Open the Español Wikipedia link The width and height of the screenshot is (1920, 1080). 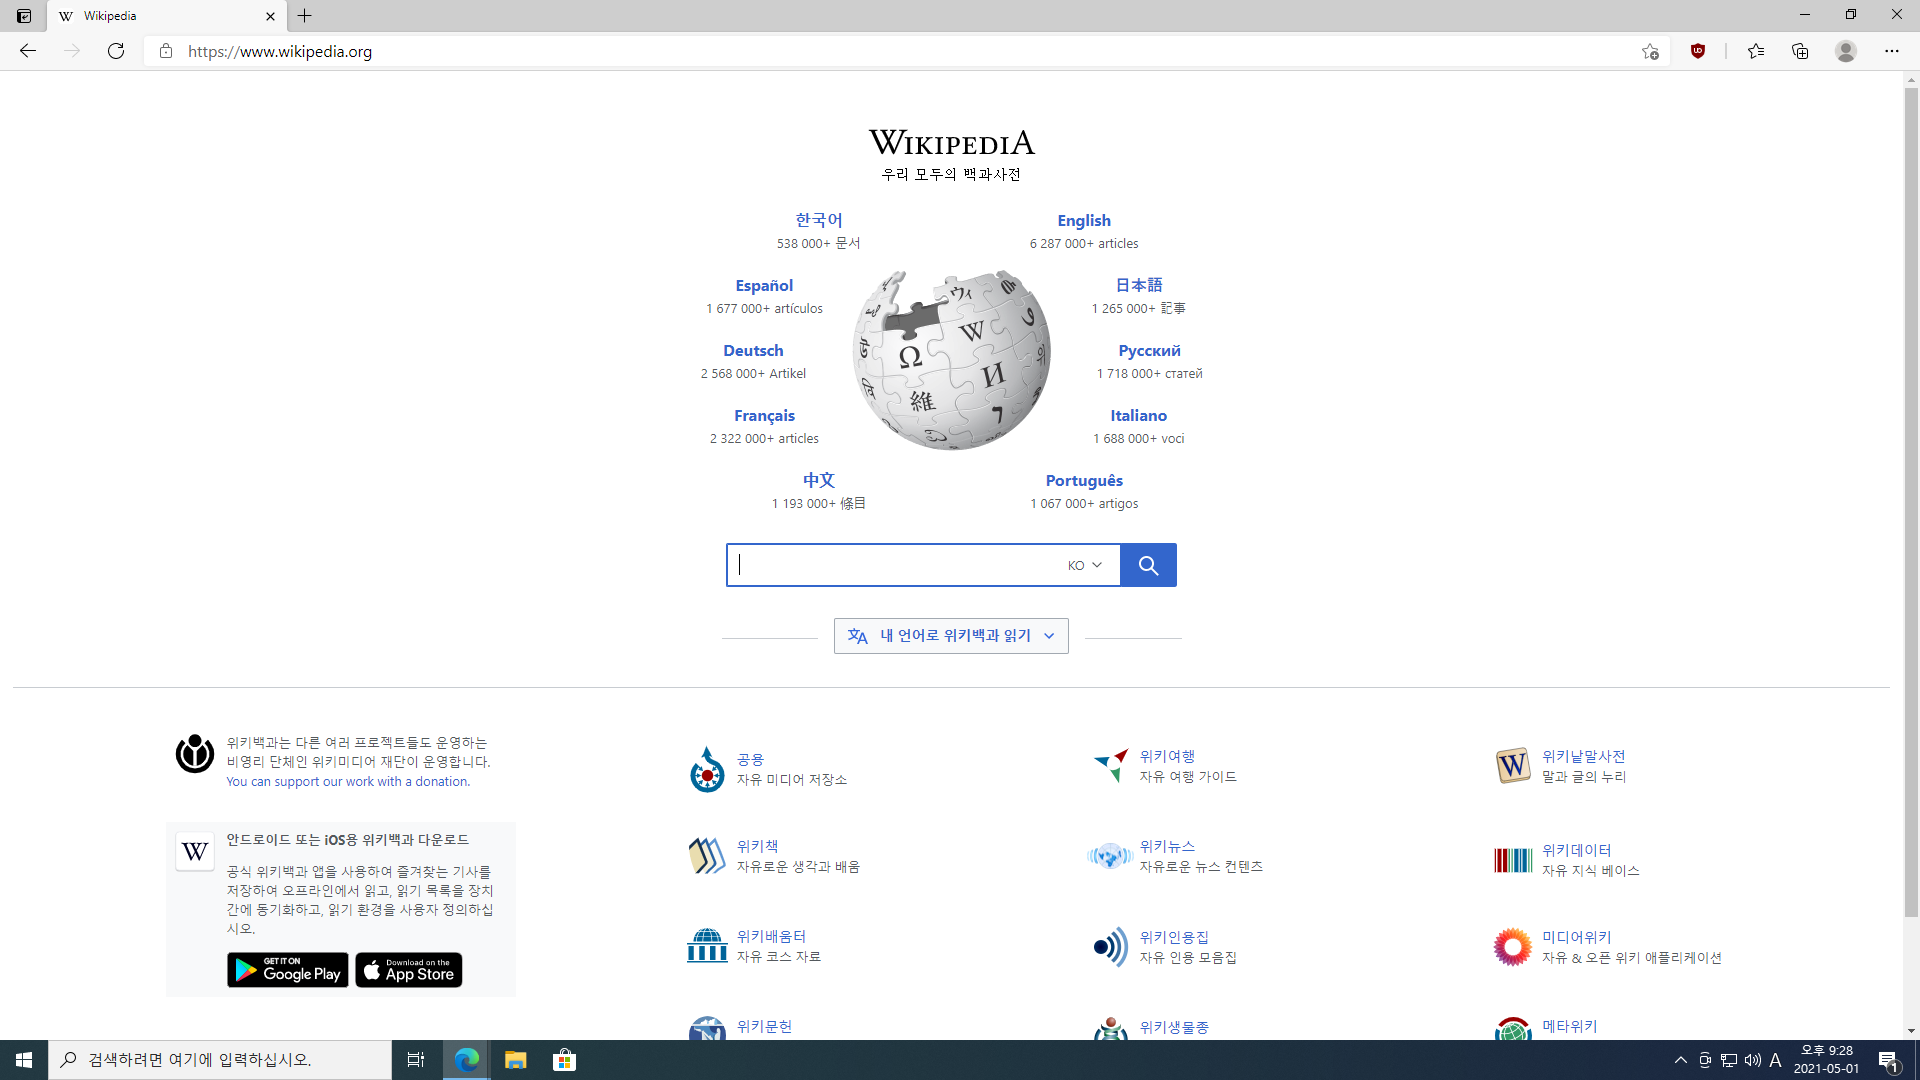click(764, 285)
